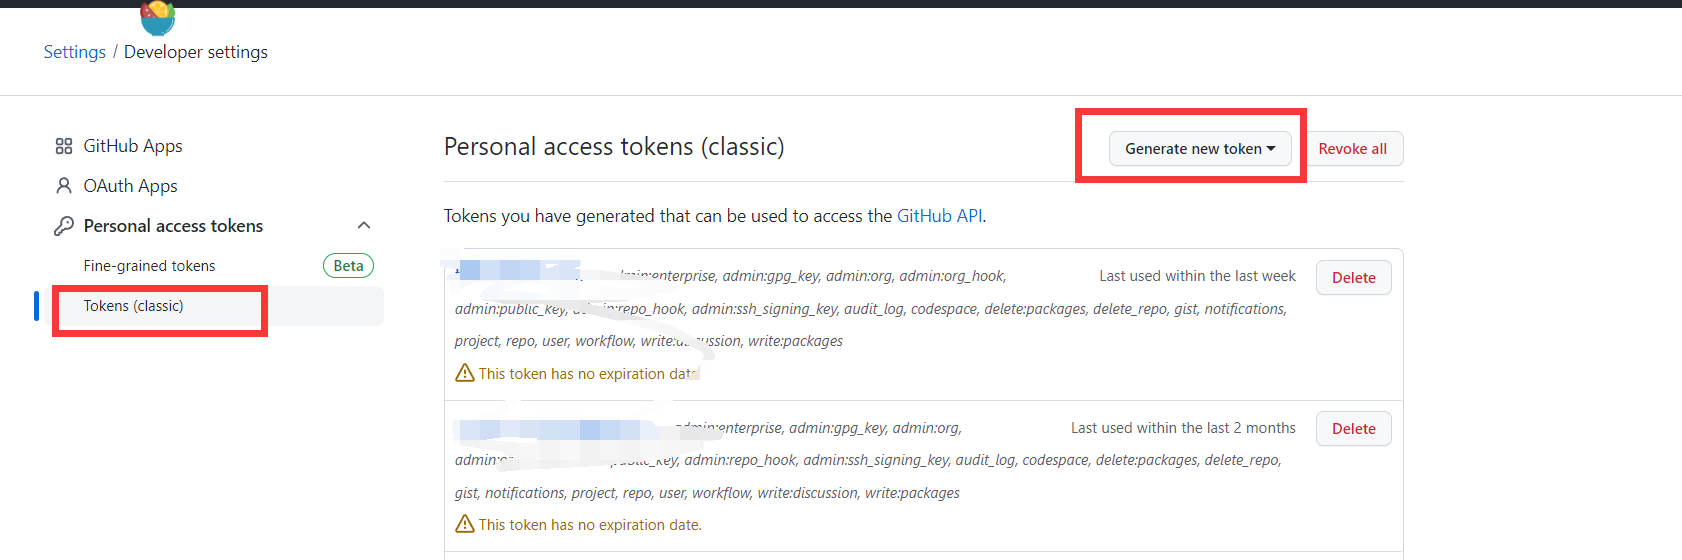Click the warning icon on the first token
Viewport: 1682px width, 560px height.
[465, 373]
